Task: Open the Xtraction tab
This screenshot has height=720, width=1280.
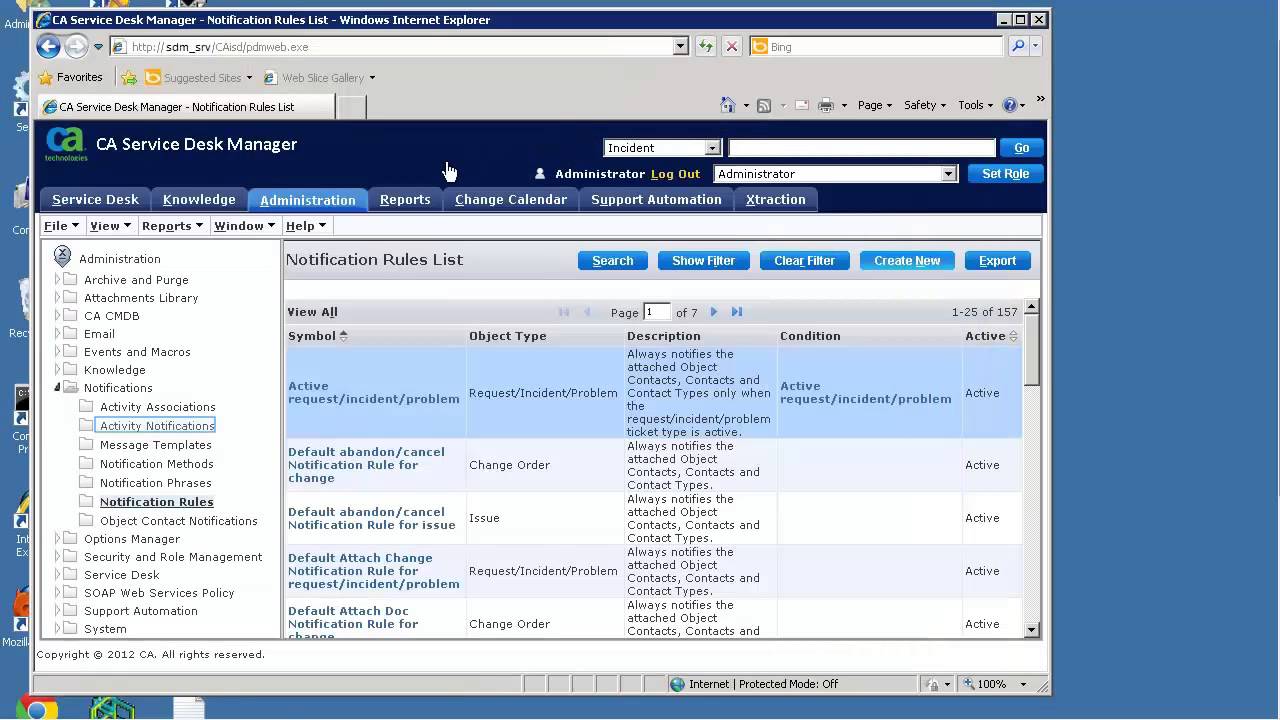Action: pos(775,199)
